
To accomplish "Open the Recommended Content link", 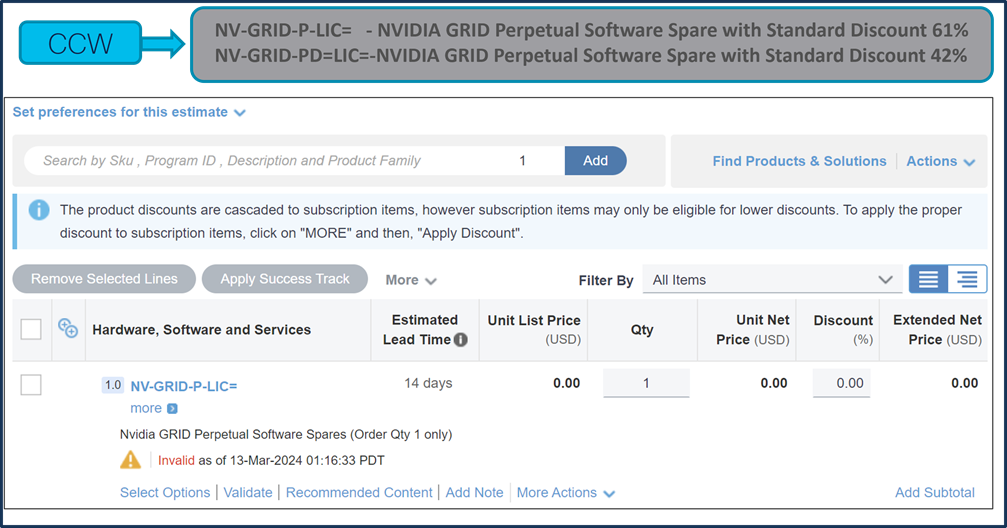I will (x=359, y=493).
